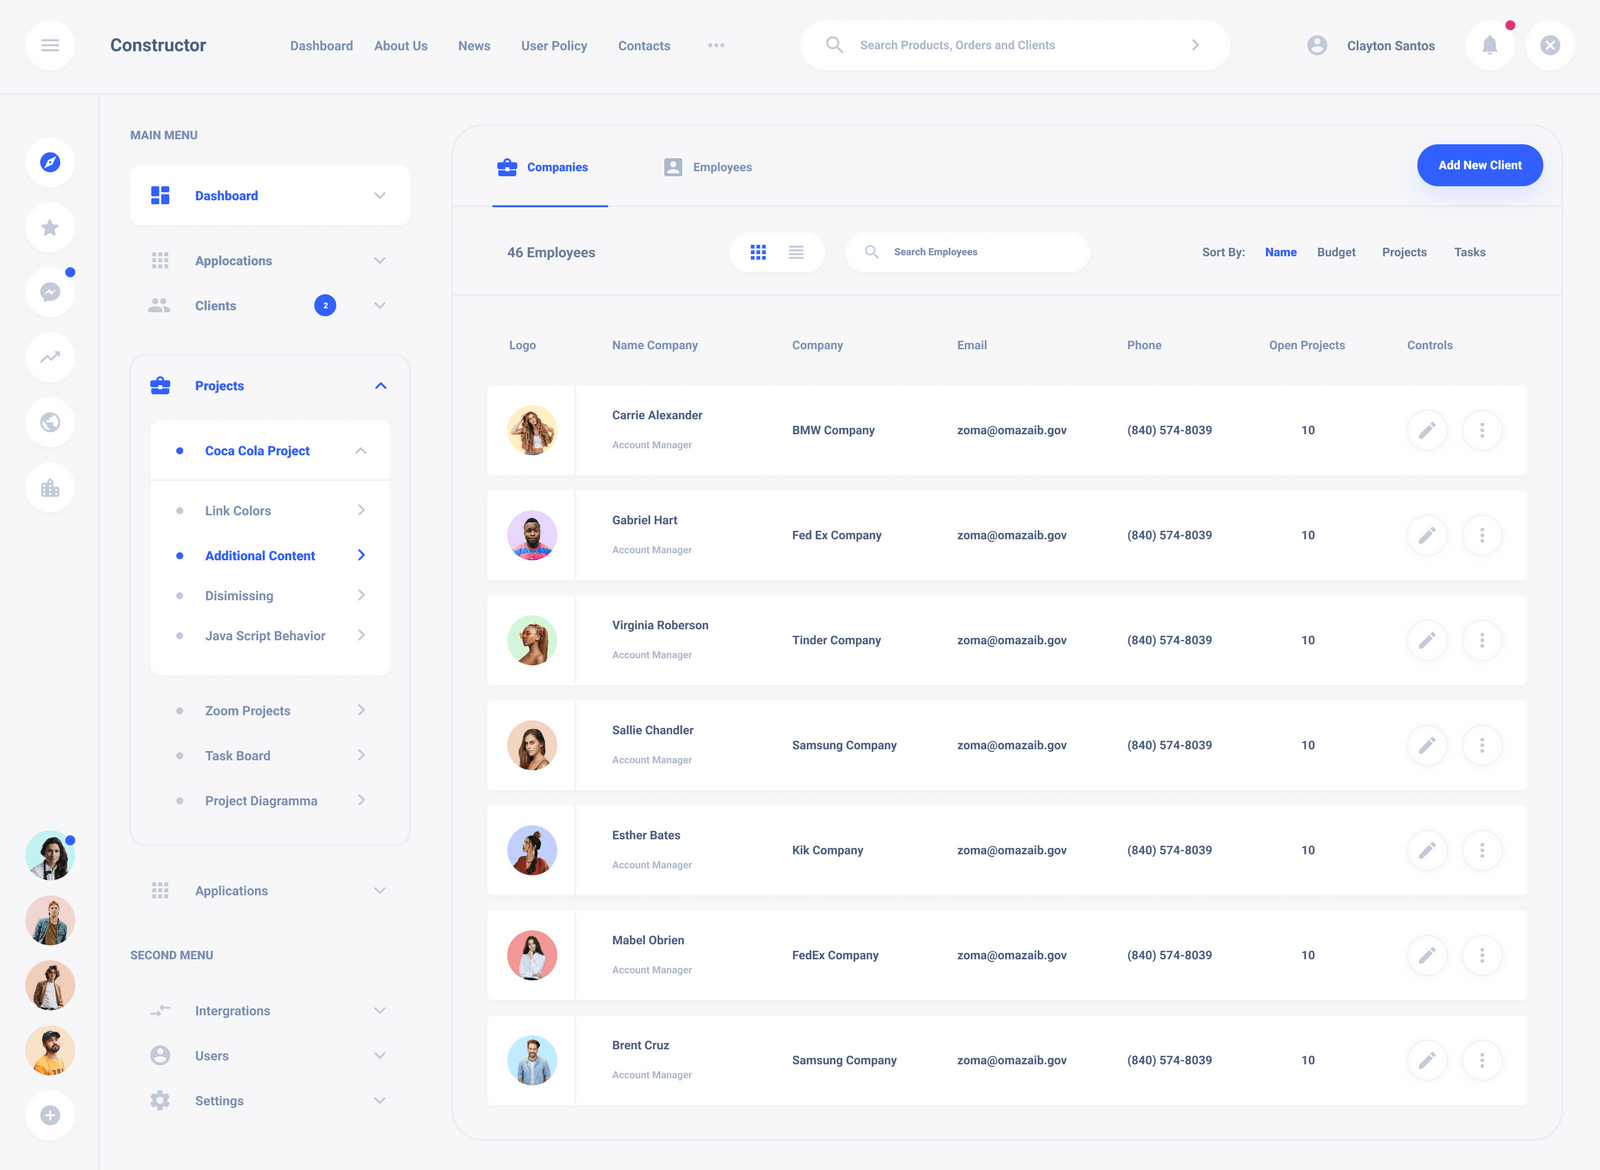Switch to list view for employees

click(x=796, y=252)
